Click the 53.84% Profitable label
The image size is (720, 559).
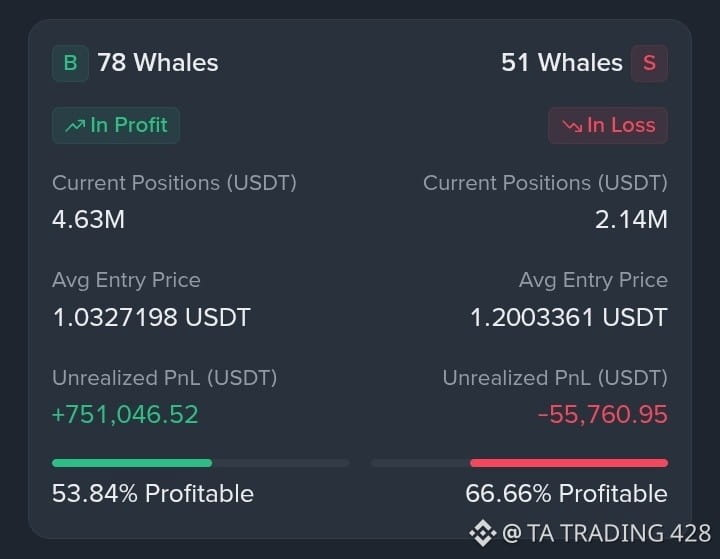click(x=153, y=494)
